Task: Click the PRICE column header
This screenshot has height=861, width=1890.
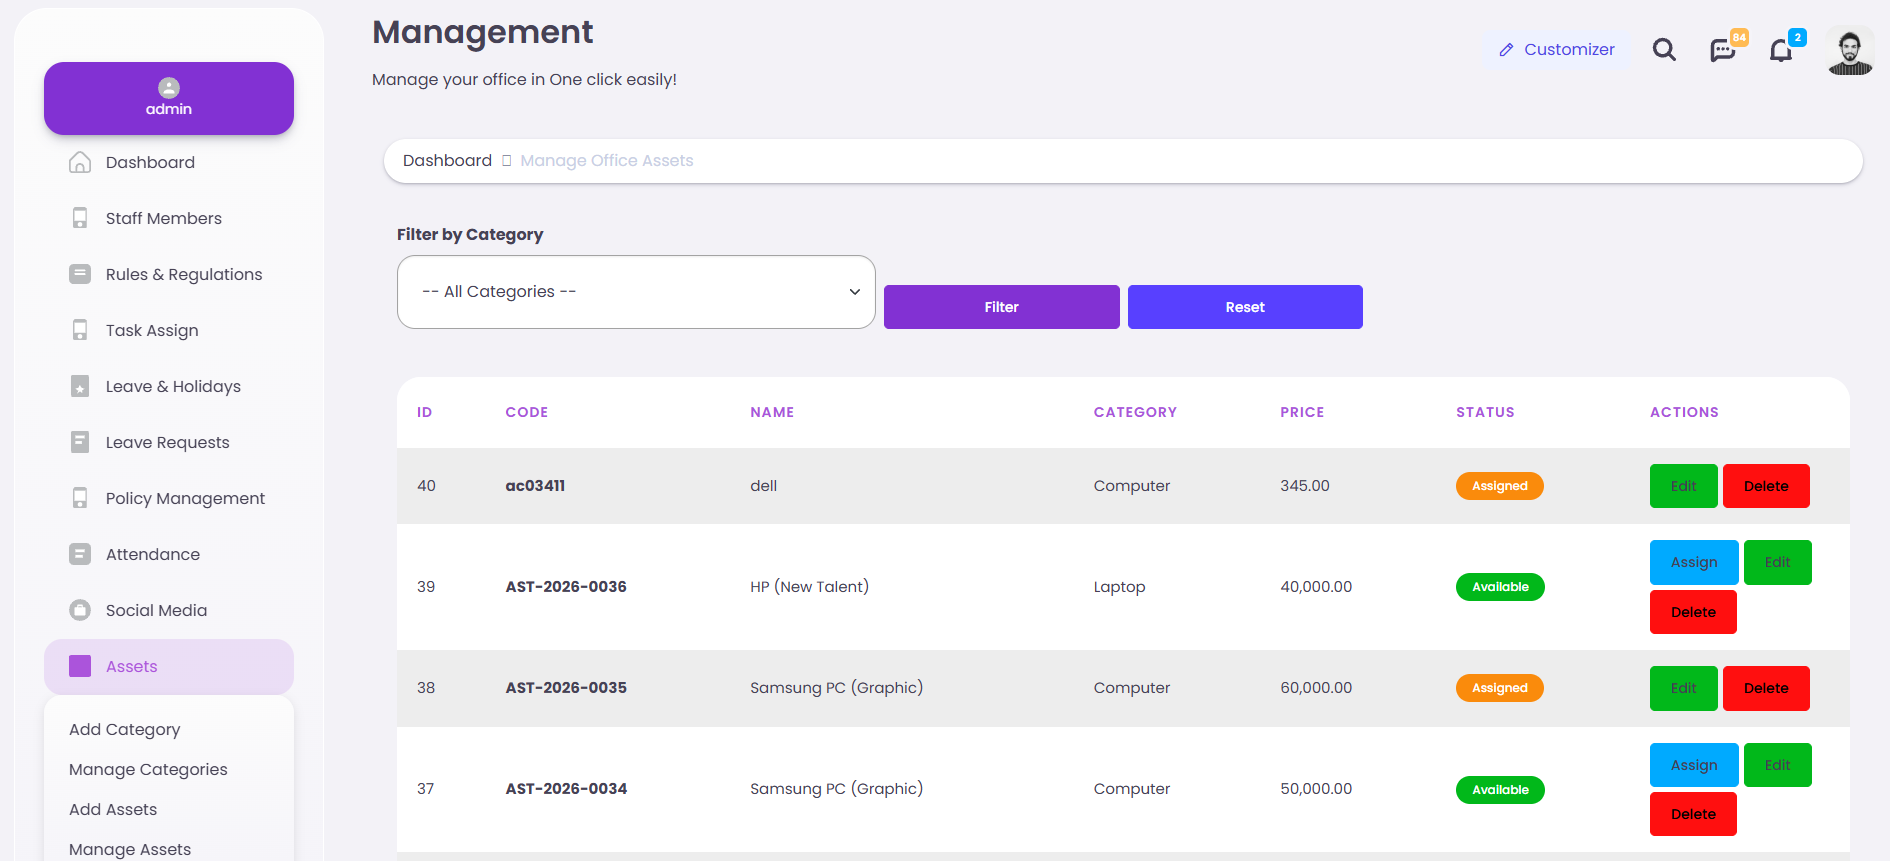Action: [x=1302, y=412]
